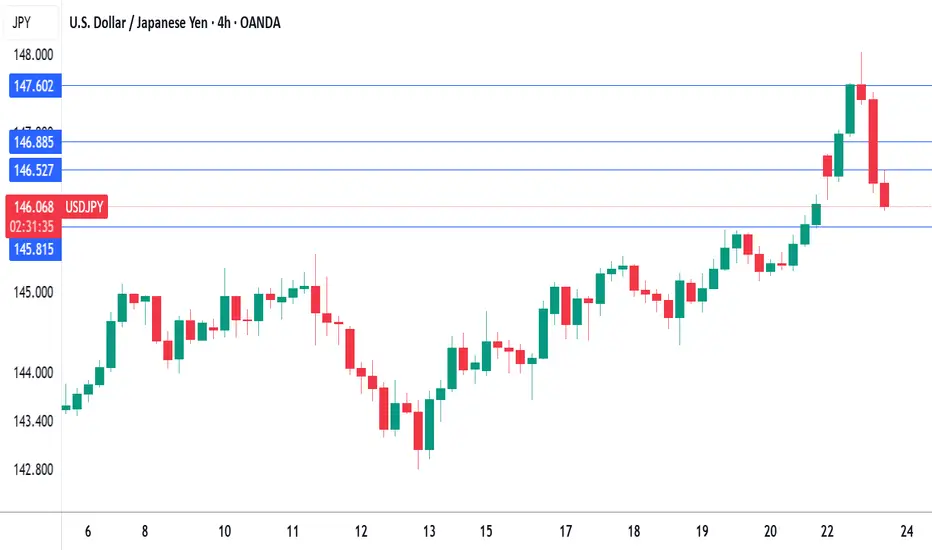The width and height of the screenshot is (932, 550).
Task: Click the 143.400 price axis label
Action: [x=33, y=421]
